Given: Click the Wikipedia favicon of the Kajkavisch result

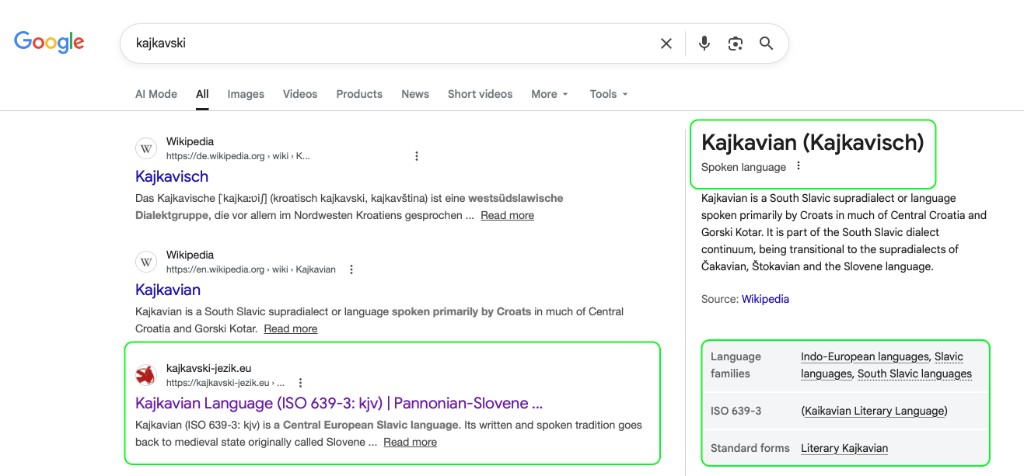Looking at the screenshot, I should 146,148.
